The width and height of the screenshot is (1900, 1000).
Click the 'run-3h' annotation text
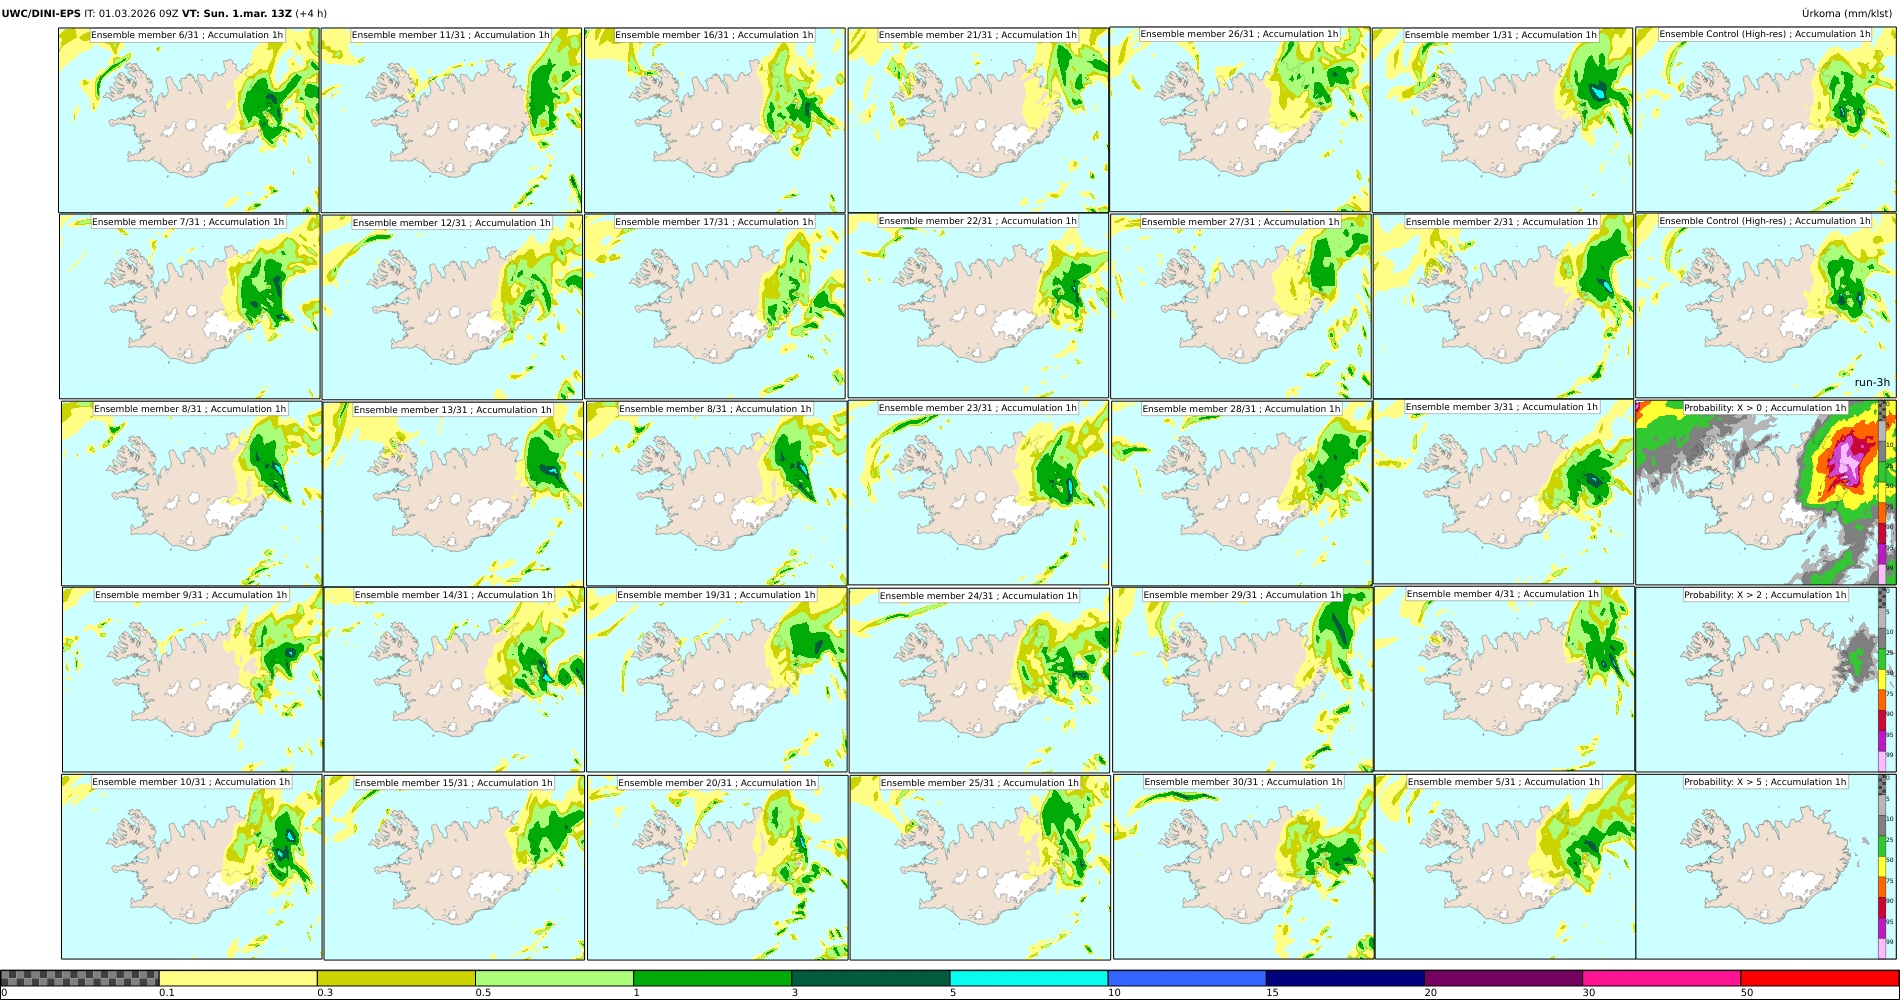tap(1872, 383)
